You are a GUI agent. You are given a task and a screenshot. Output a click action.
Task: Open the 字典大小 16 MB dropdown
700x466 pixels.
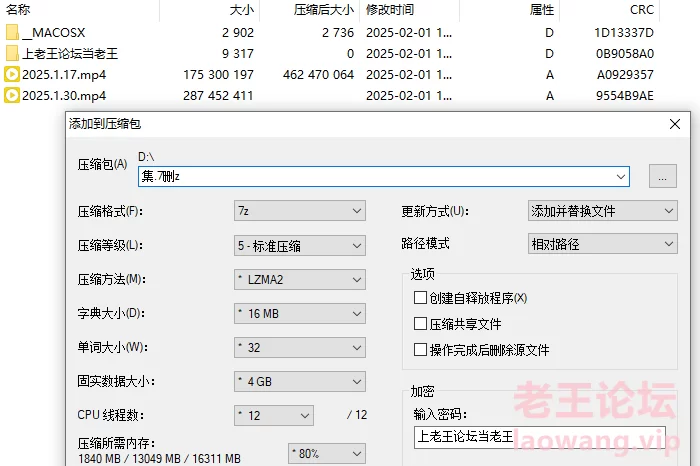(300, 313)
